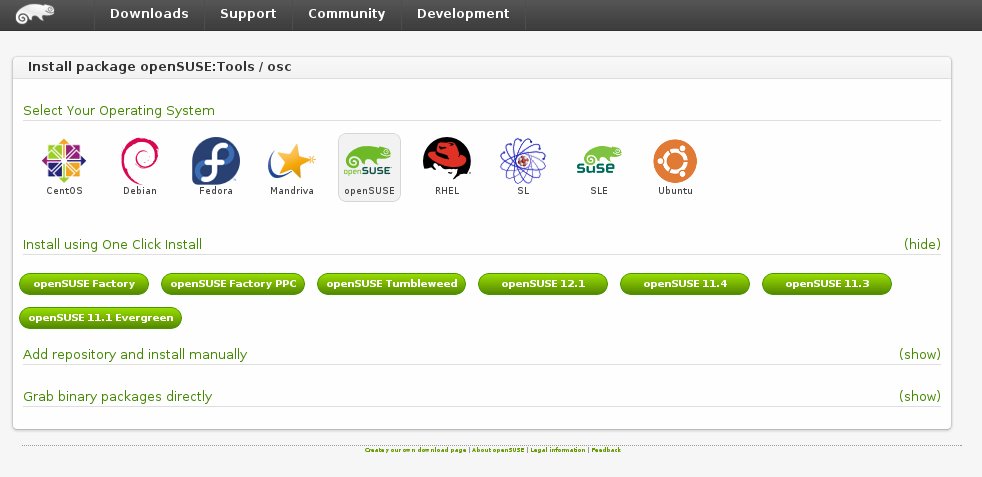The height and width of the screenshot is (477, 982).
Task: Pick the SL Scientific Linux icon
Action: click(523, 161)
